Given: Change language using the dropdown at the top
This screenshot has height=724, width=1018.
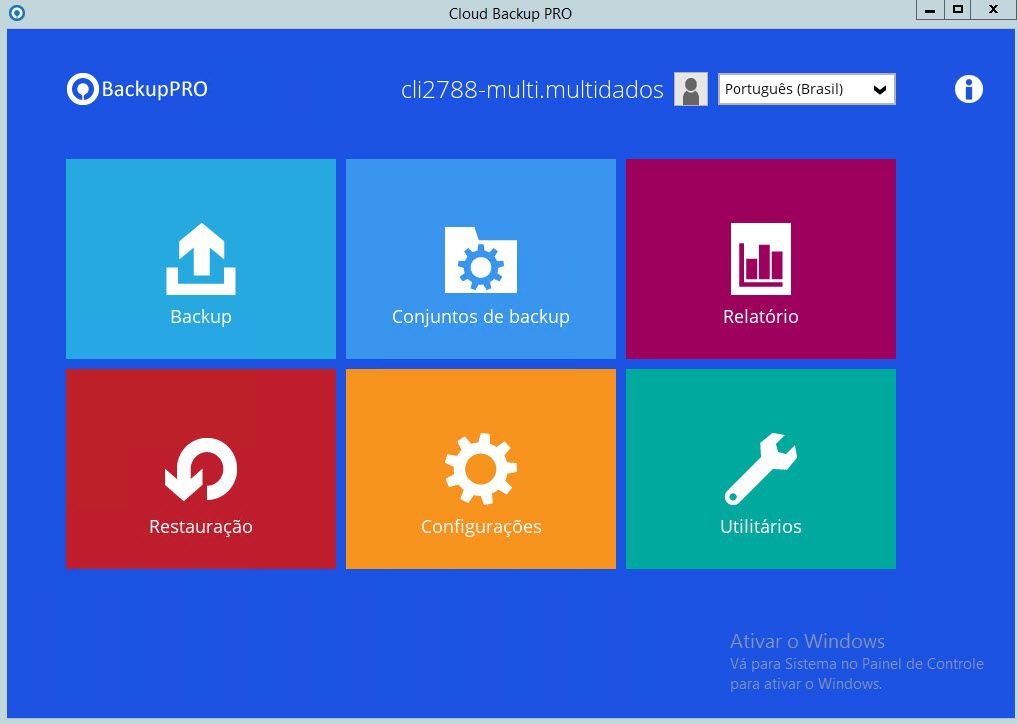Looking at the screenshot, I should [806, 89].
